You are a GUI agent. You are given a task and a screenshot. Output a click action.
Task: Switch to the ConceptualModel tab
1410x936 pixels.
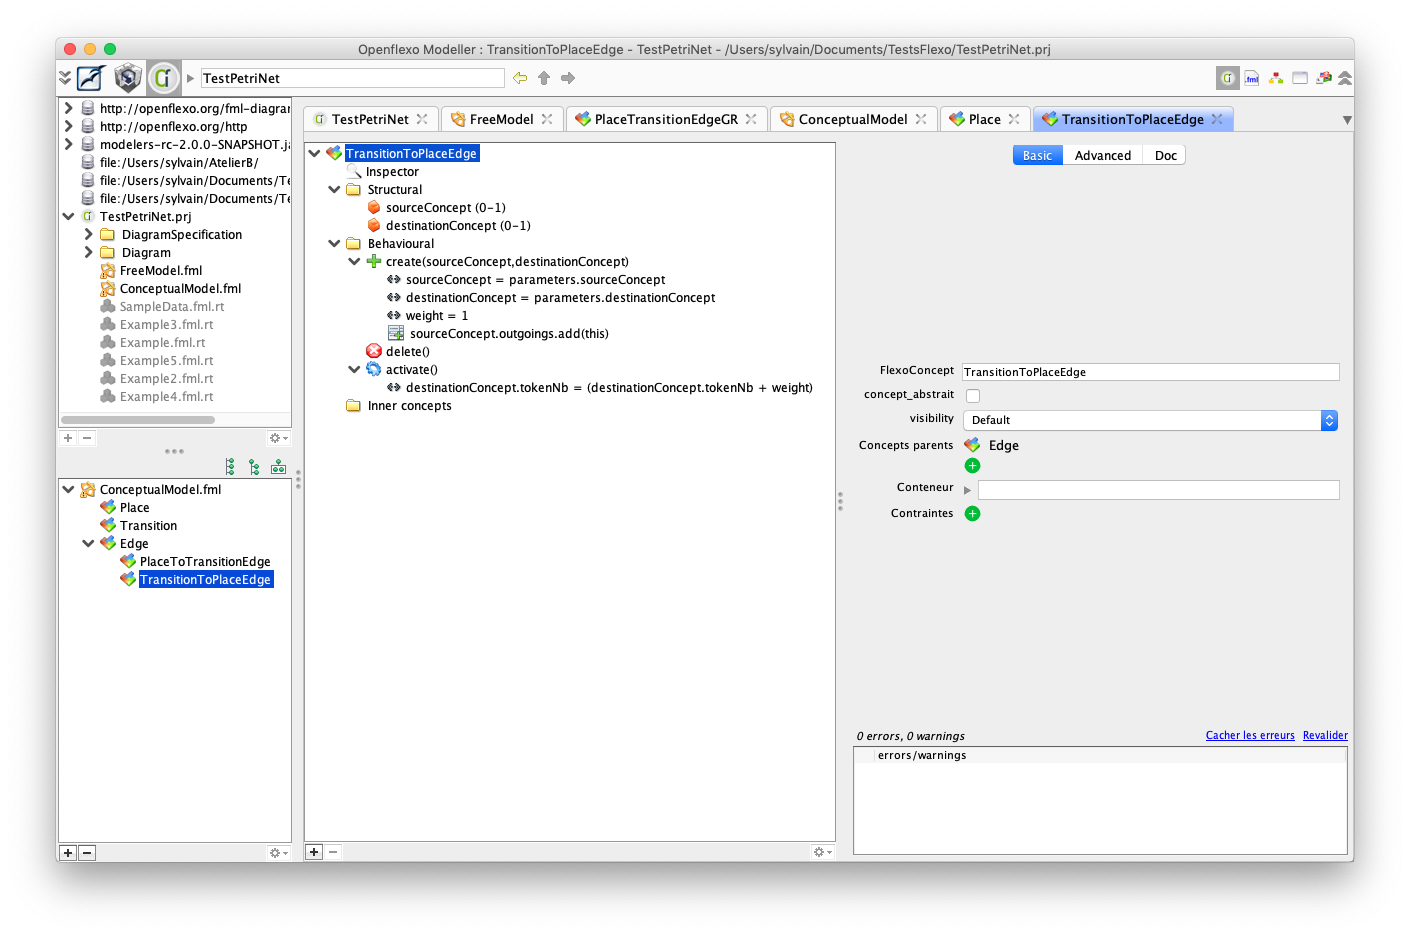coord(853,119)
